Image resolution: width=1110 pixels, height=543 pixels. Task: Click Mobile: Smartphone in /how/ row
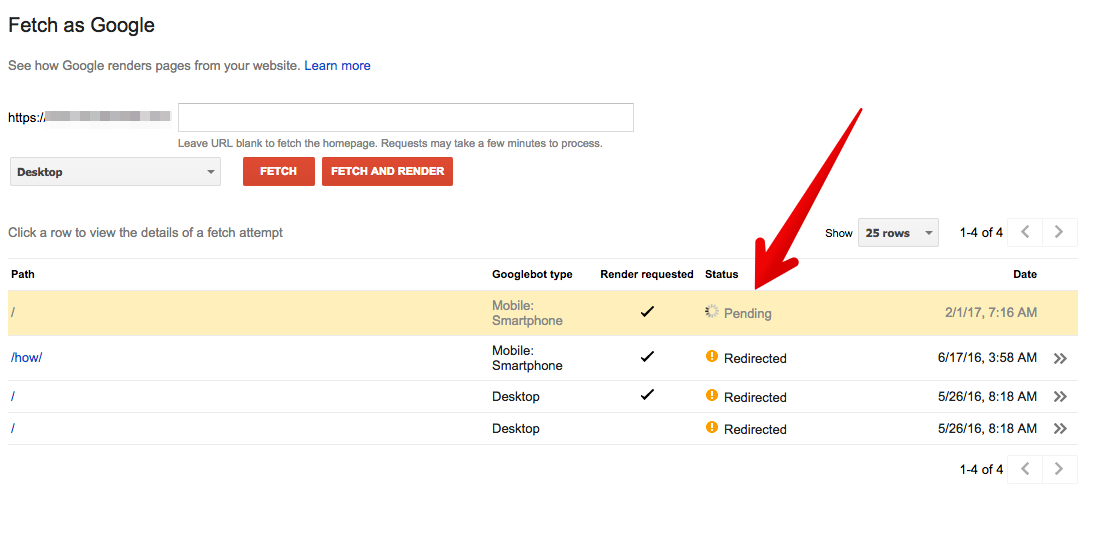point(527,358)
